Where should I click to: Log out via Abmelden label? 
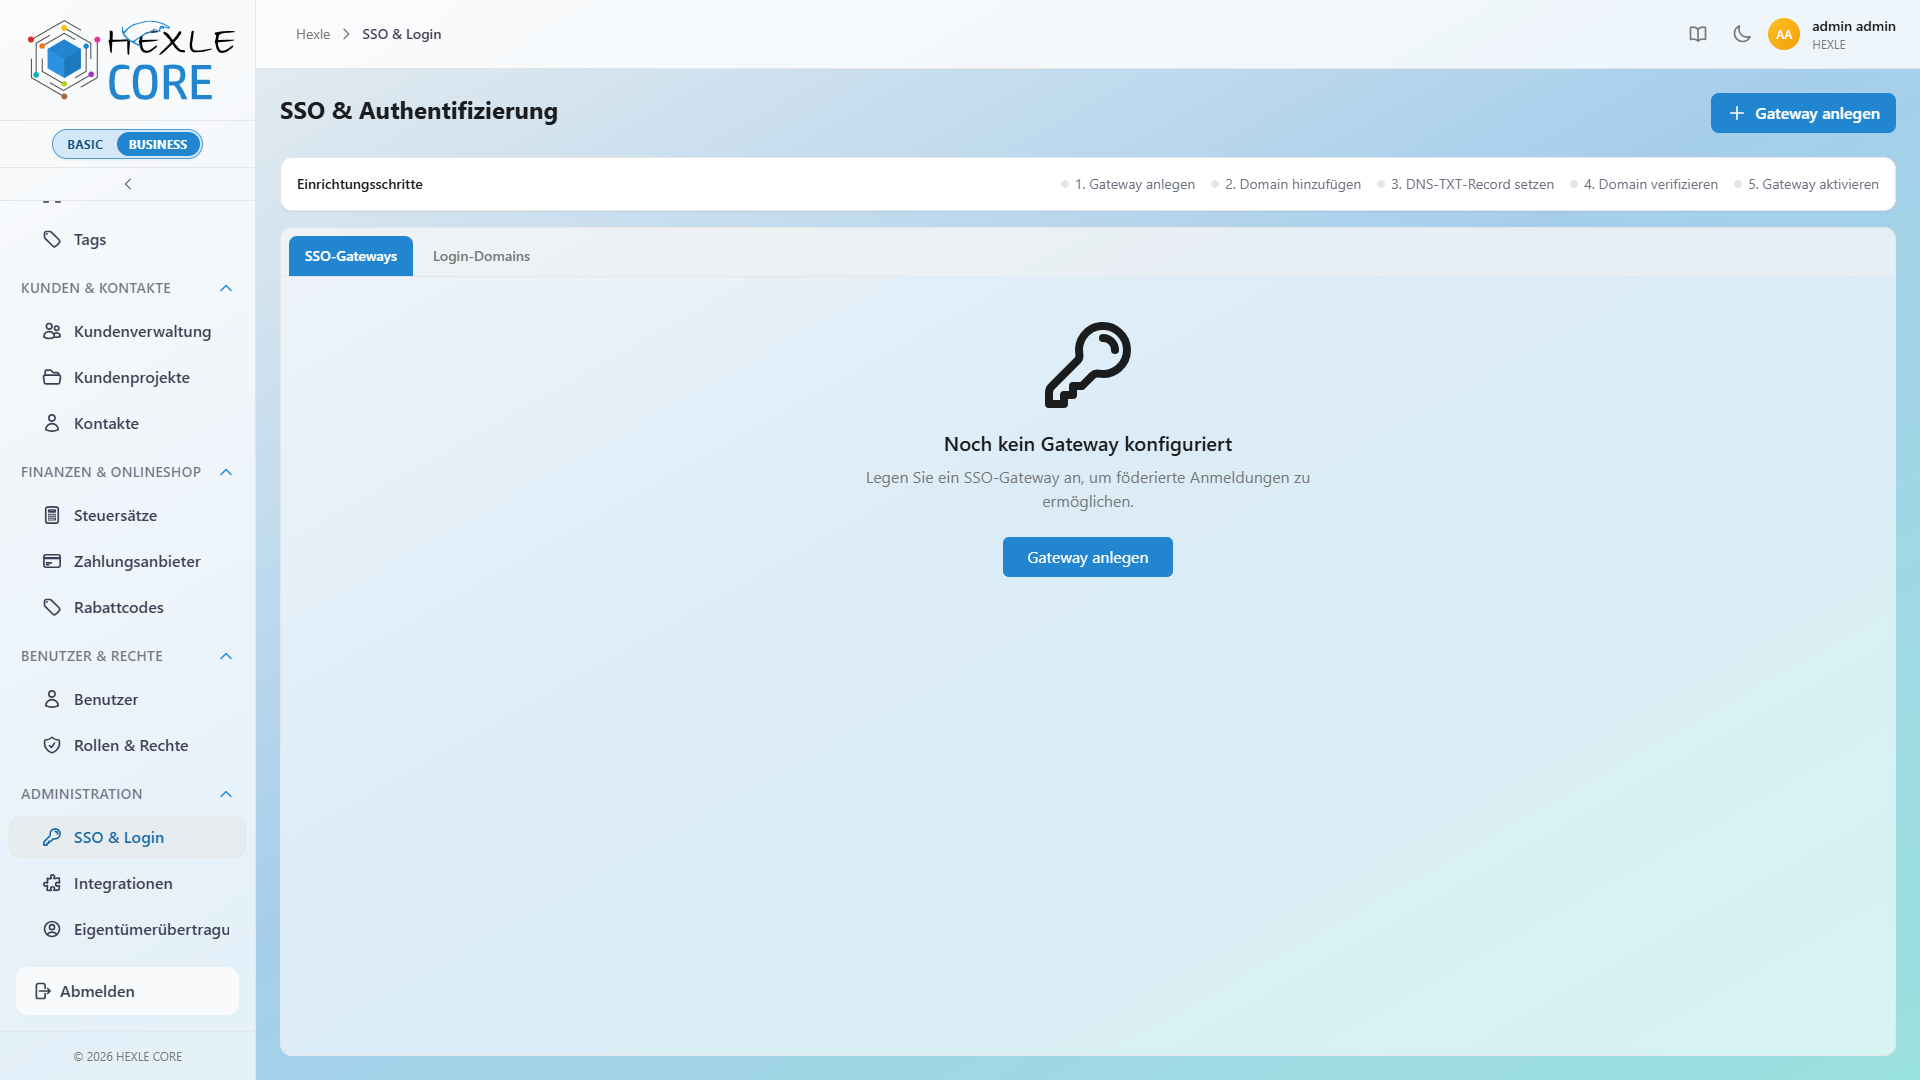97,991
